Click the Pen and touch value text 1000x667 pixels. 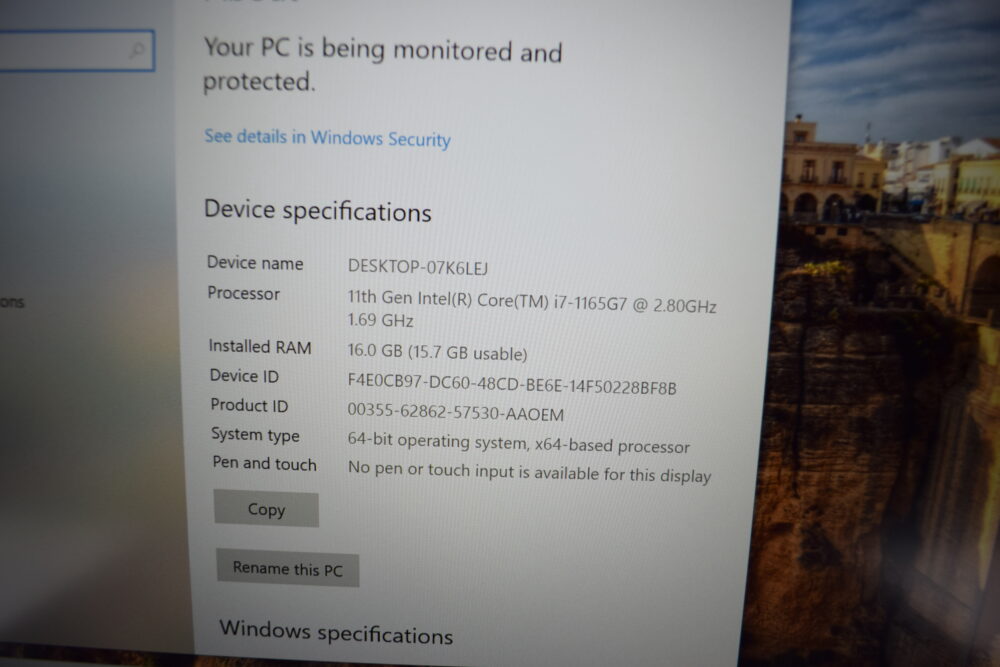click(x=529, y=473)
